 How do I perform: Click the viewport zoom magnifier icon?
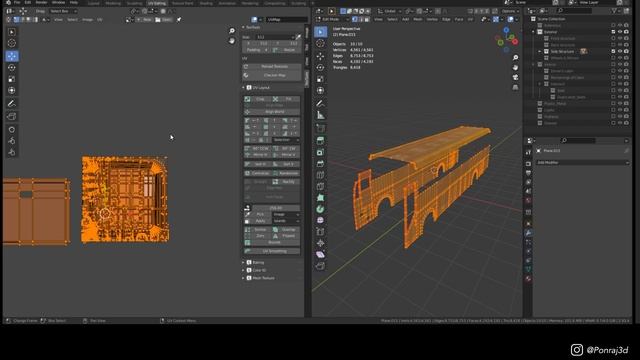pos(516,58)
